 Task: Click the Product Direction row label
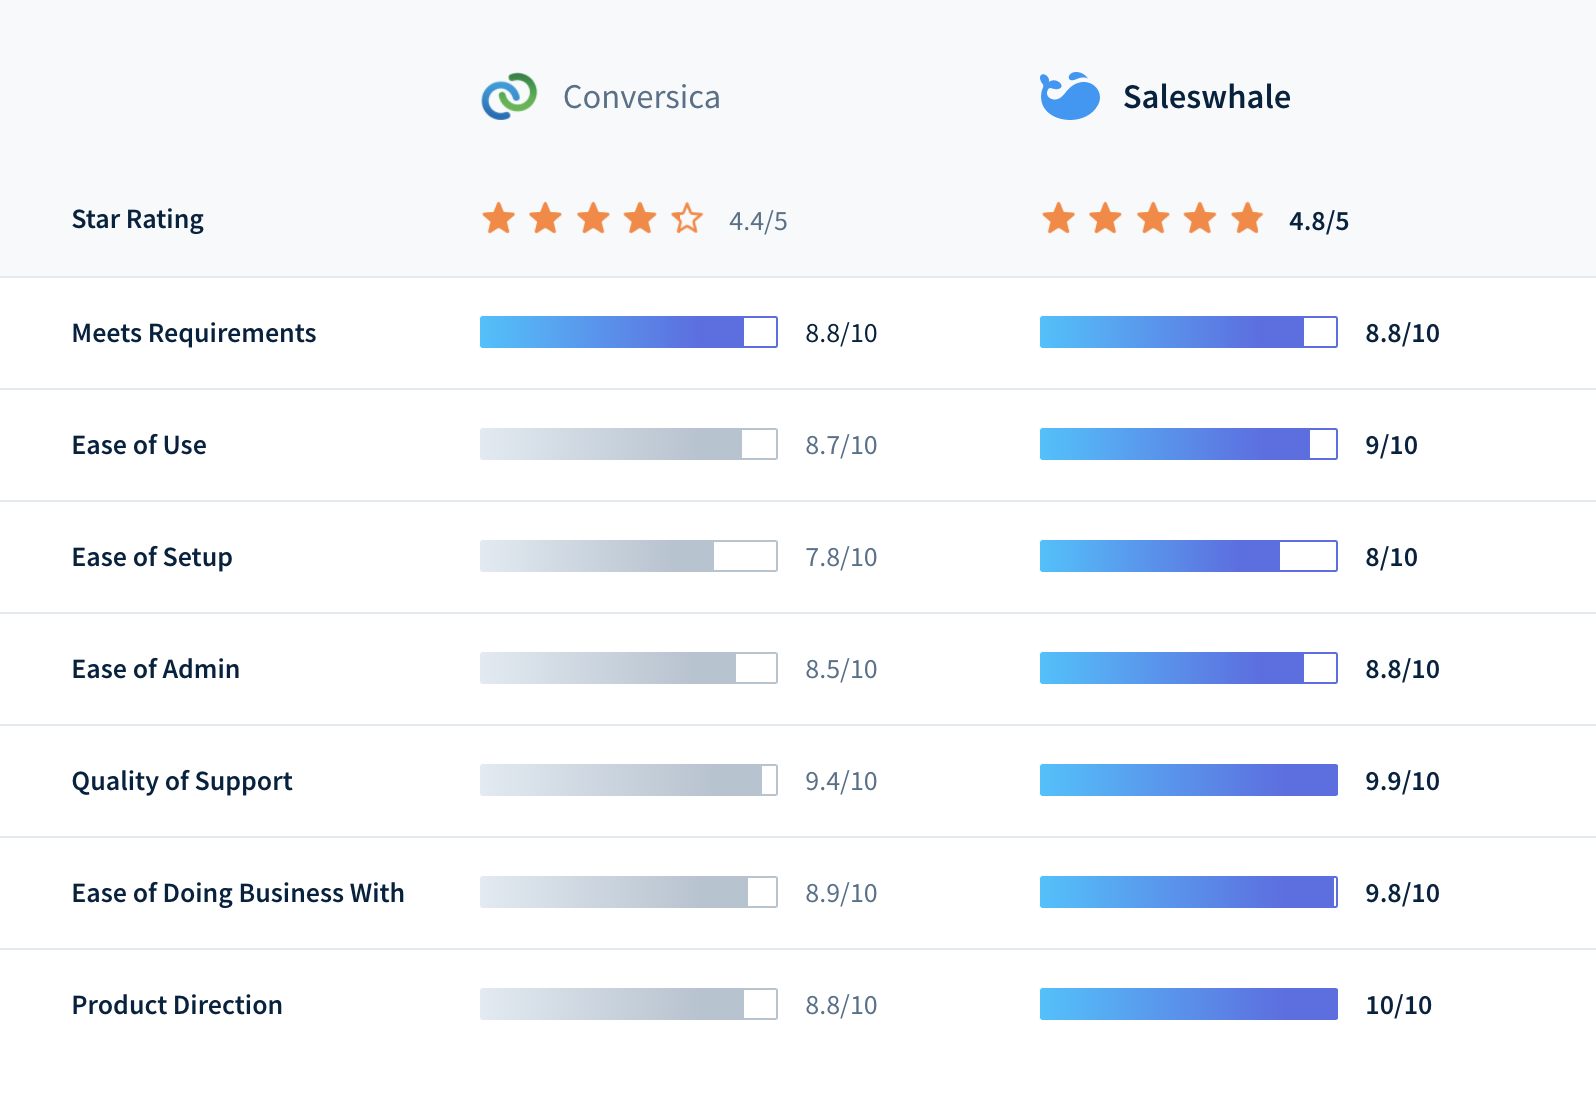(x=177, y=1005)
